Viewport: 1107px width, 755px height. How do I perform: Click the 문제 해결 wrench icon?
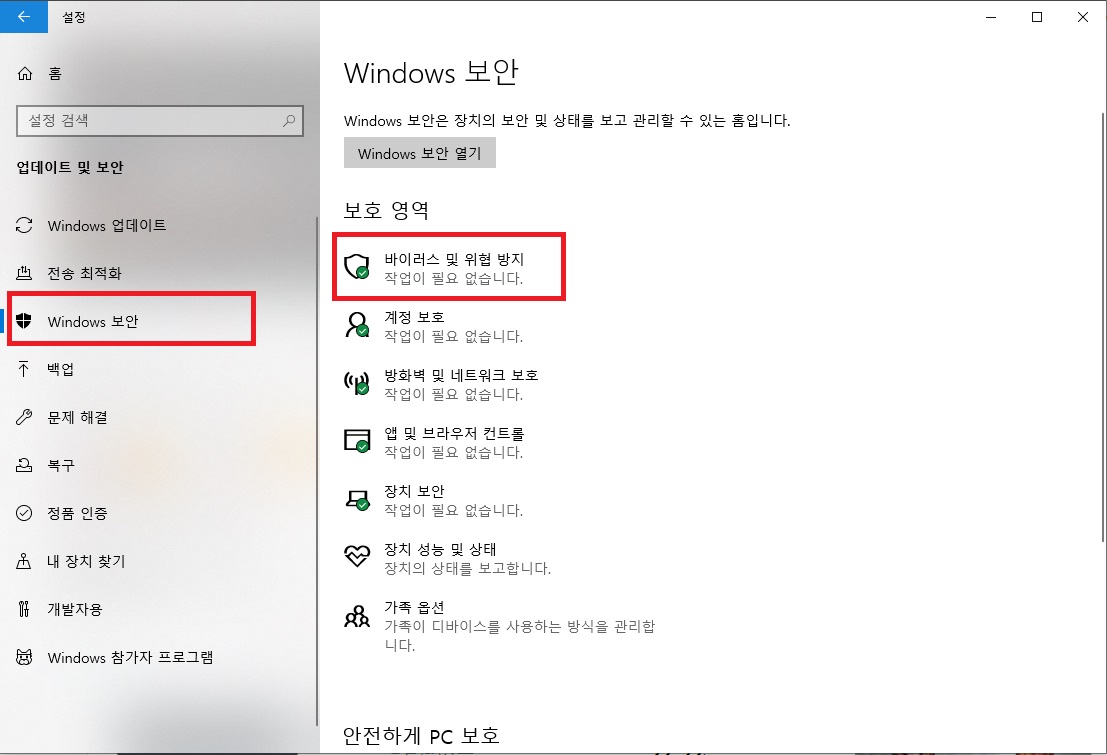[24, 417]
